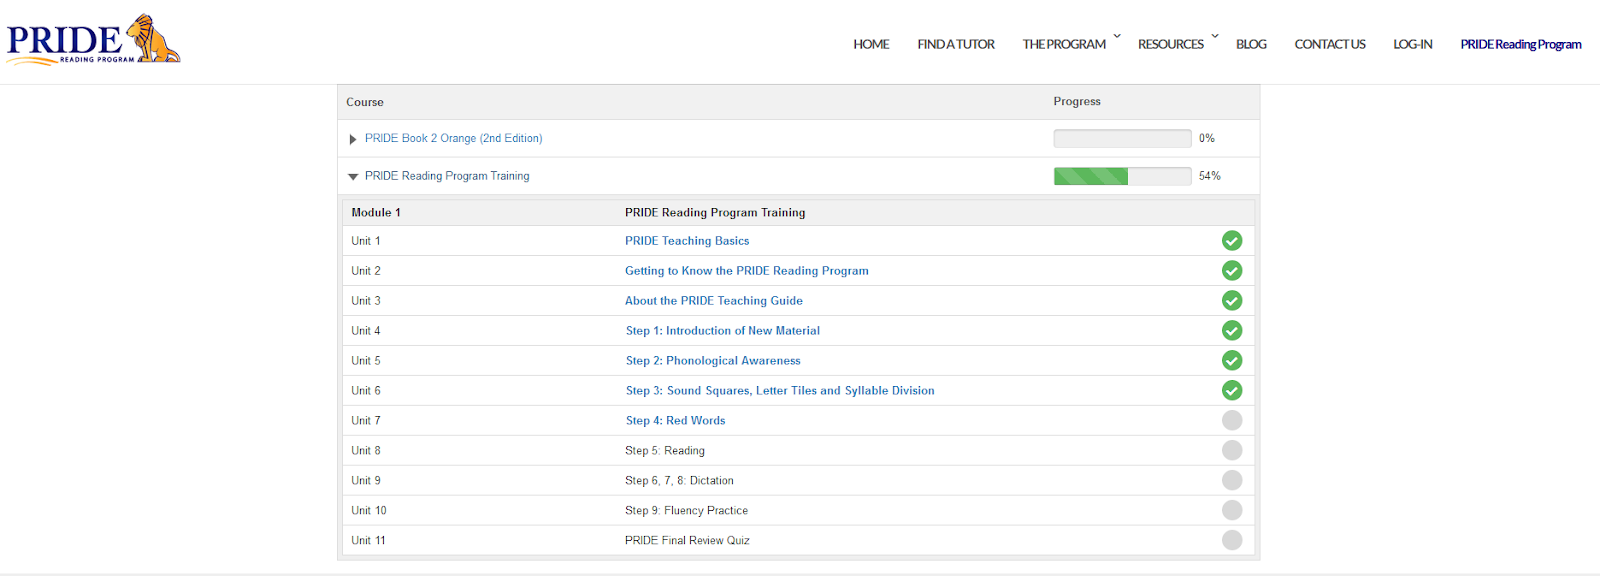Open Step 4: Red Words lesson
Image resolution: width=1600 pixels, height=576 pixels.
tap(676, 421)
